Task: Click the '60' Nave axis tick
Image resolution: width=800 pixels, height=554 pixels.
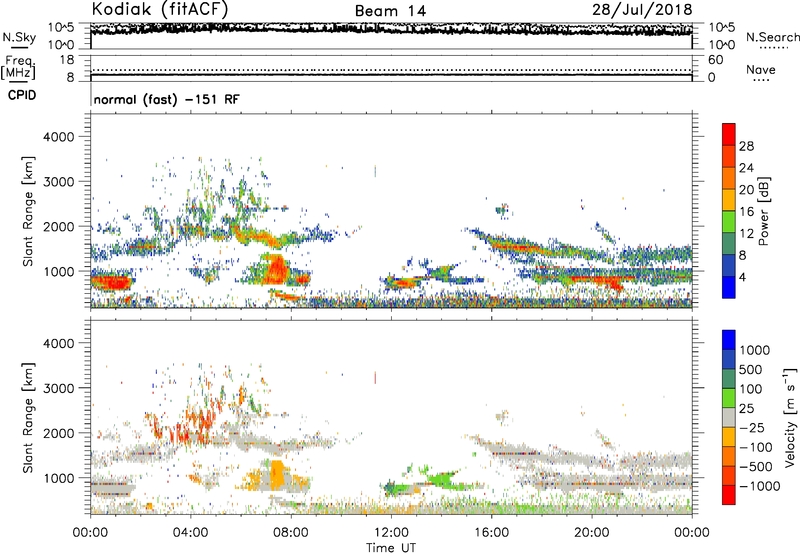Action: coord(715,60)
